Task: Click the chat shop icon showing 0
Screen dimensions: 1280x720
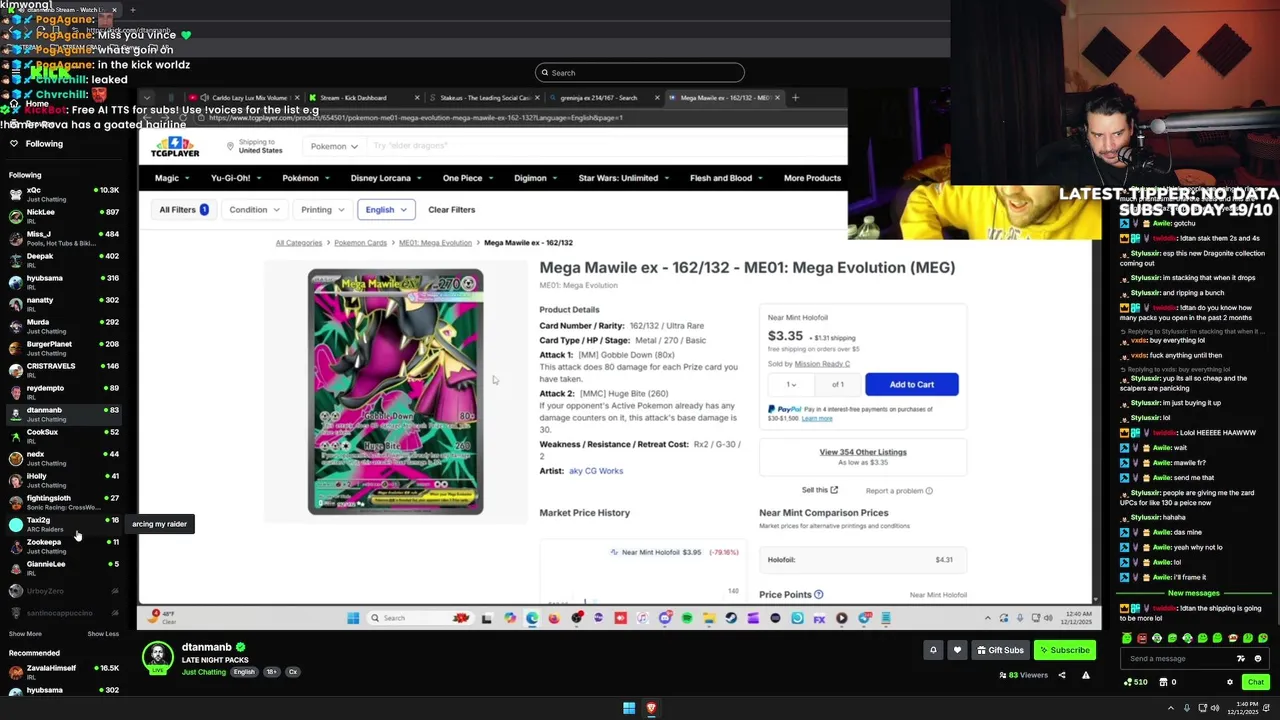Action: tap(1167, 682)
